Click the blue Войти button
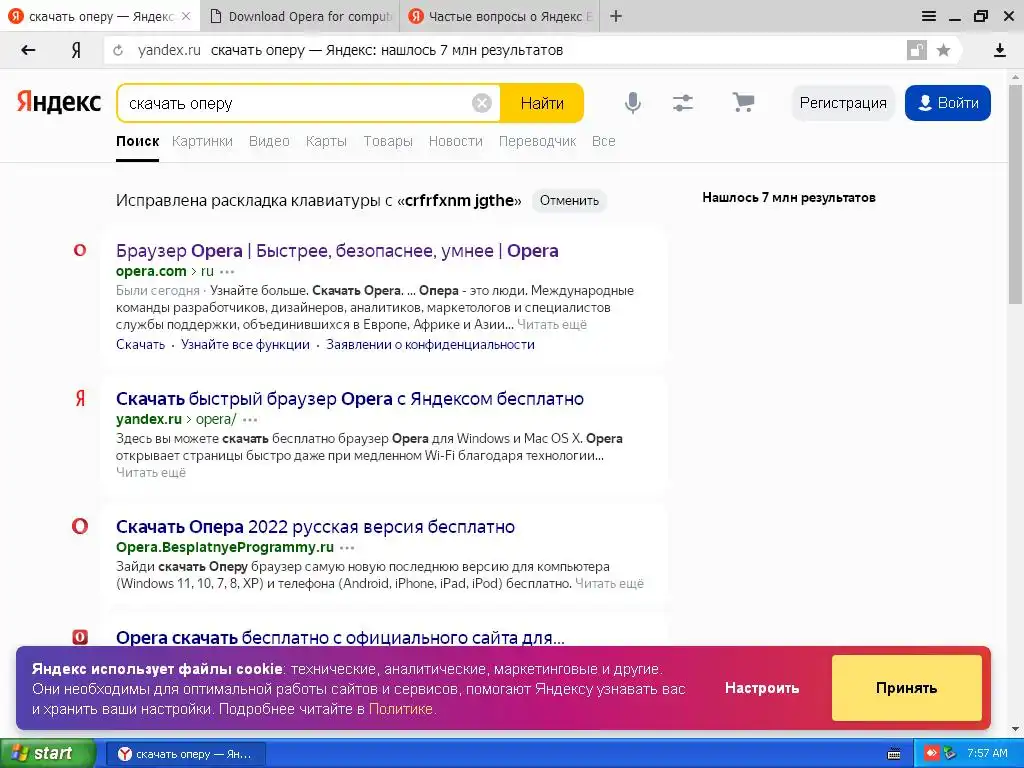1024x768 pixels. coord(948,103)
